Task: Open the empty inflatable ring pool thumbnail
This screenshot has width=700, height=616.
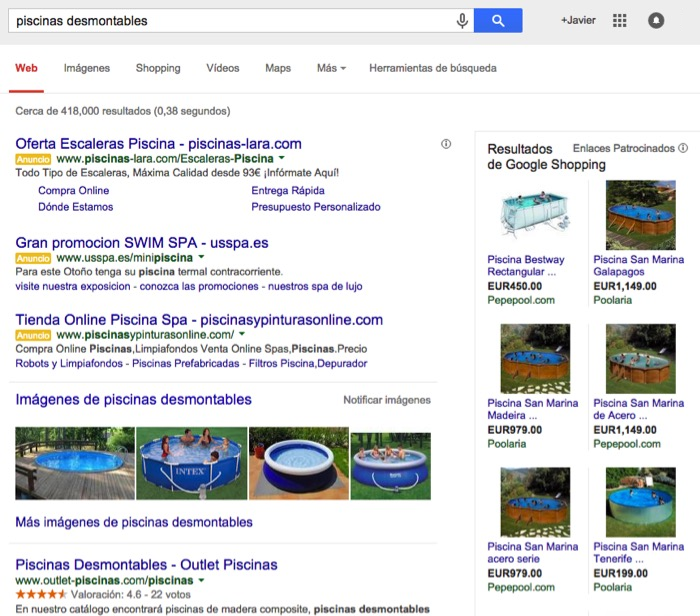Action: pyautogui.click(x=299, y=463)
